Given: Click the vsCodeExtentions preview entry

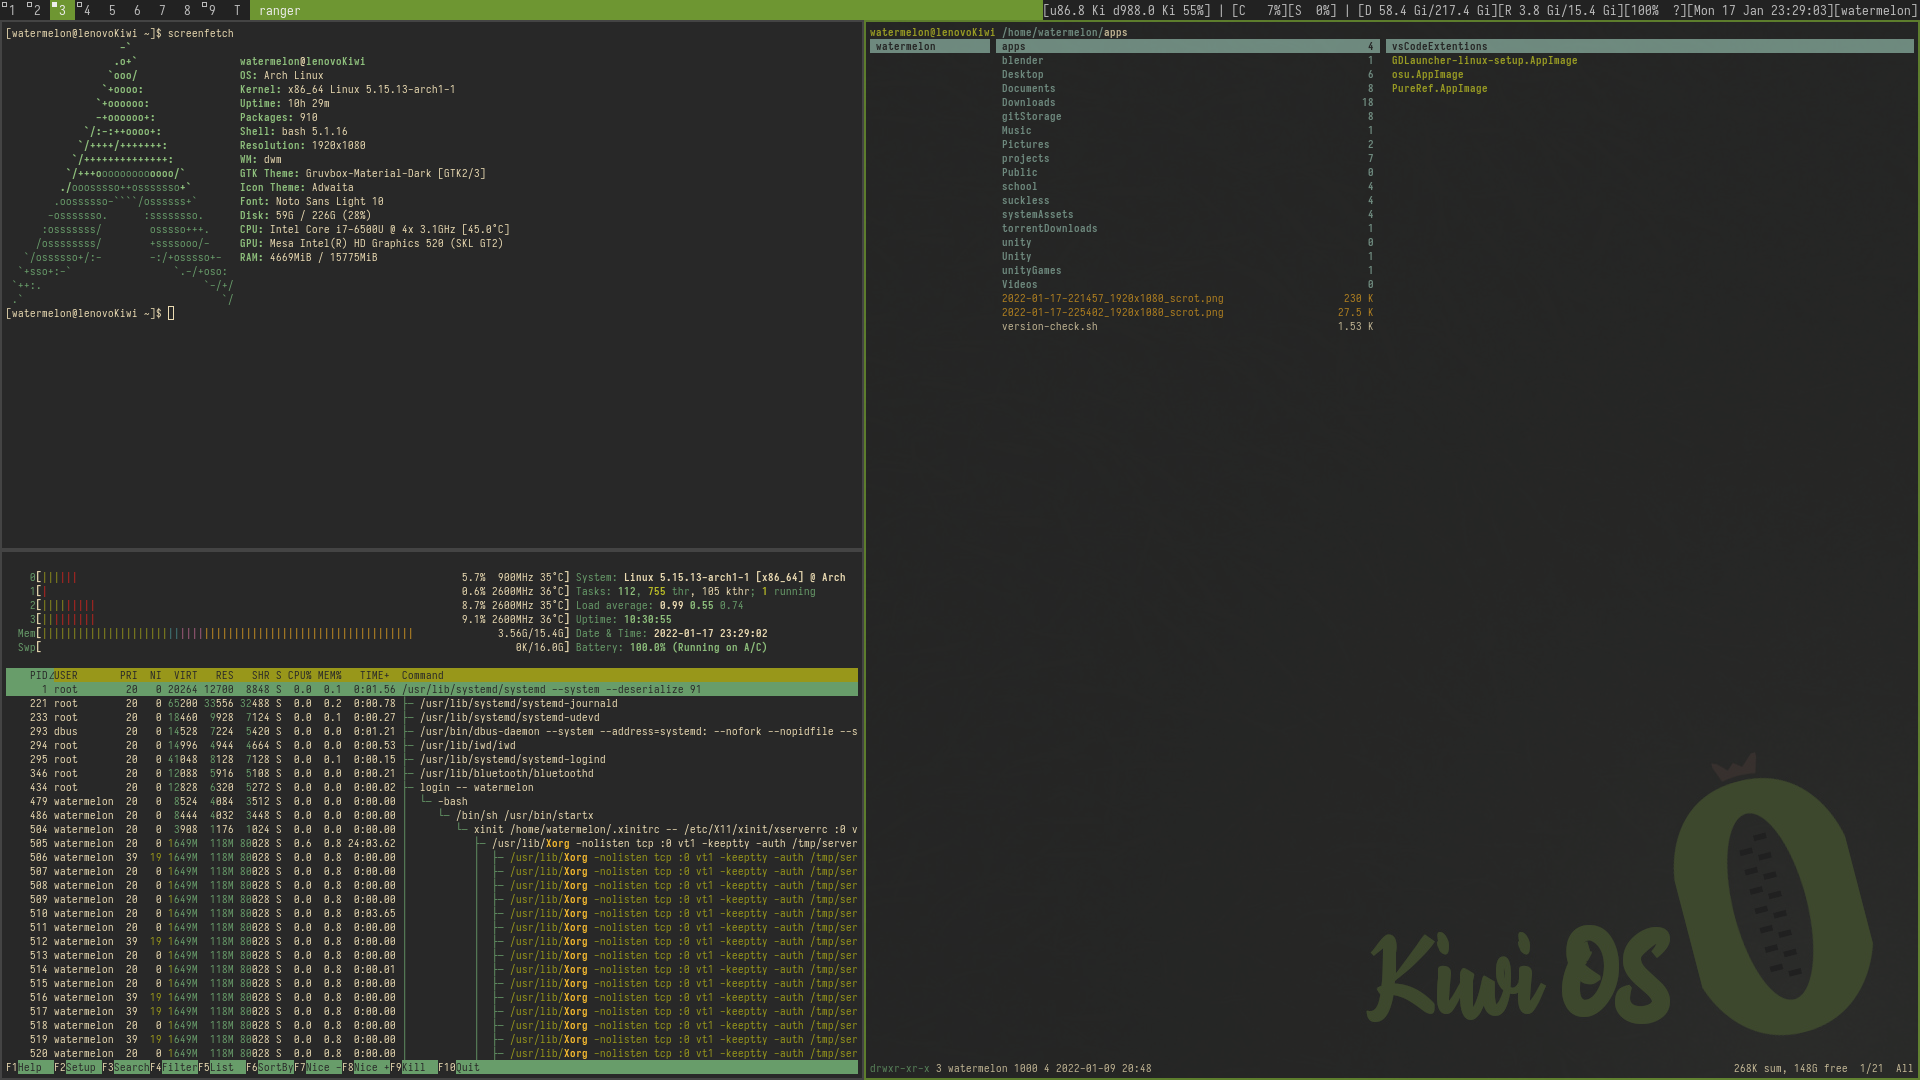Looking at the screenshot, I should (1649, 47).
